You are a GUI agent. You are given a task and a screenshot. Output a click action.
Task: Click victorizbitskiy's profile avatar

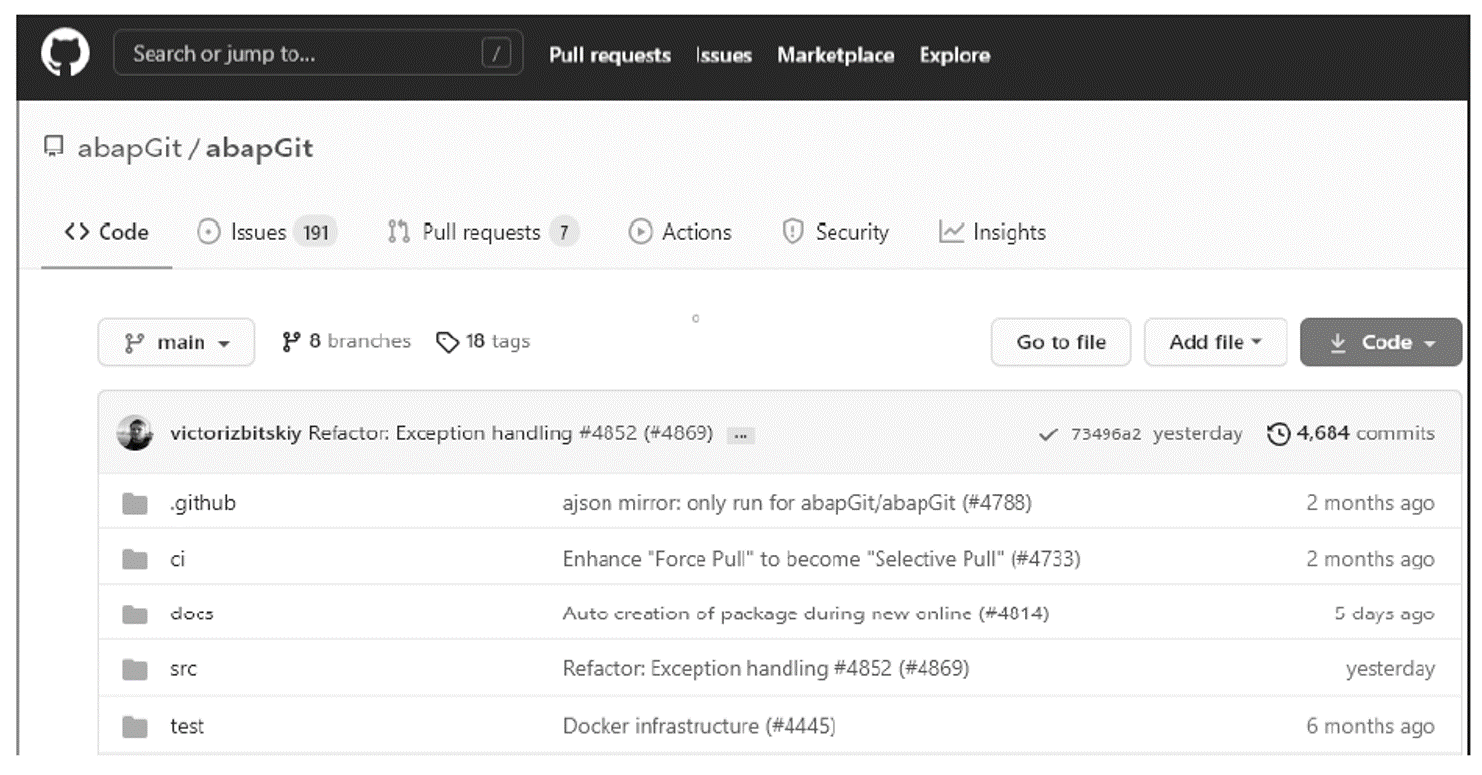135,433
